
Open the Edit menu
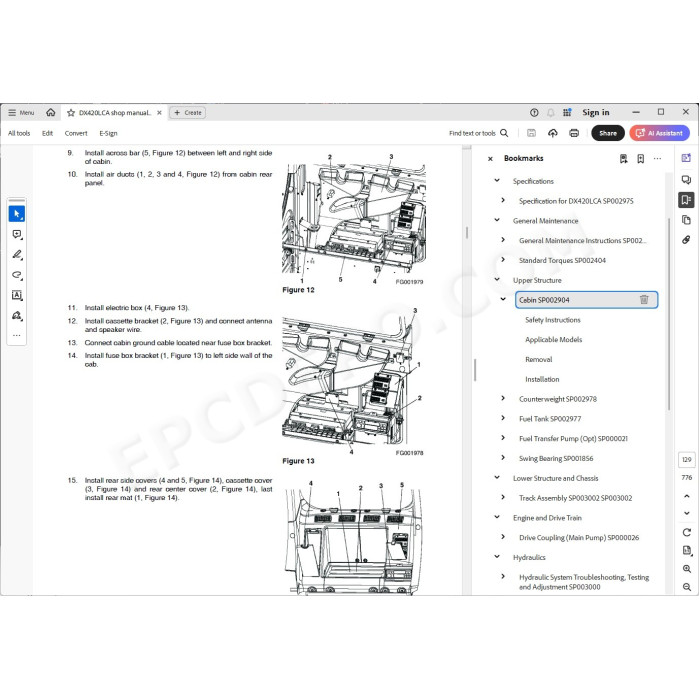coord(47,133)
